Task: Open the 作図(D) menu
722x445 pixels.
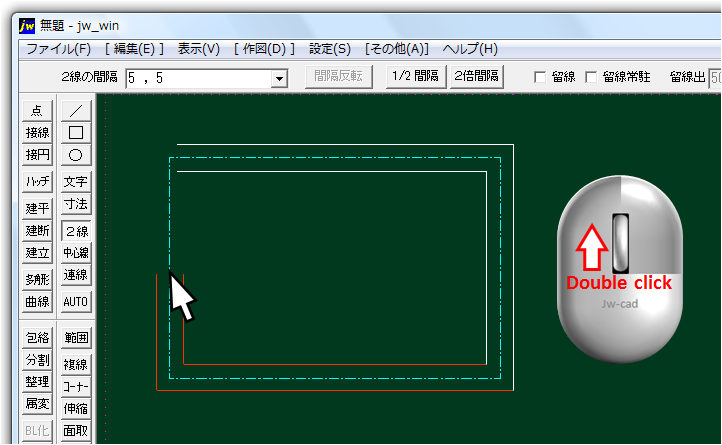Action: (264, 48)
